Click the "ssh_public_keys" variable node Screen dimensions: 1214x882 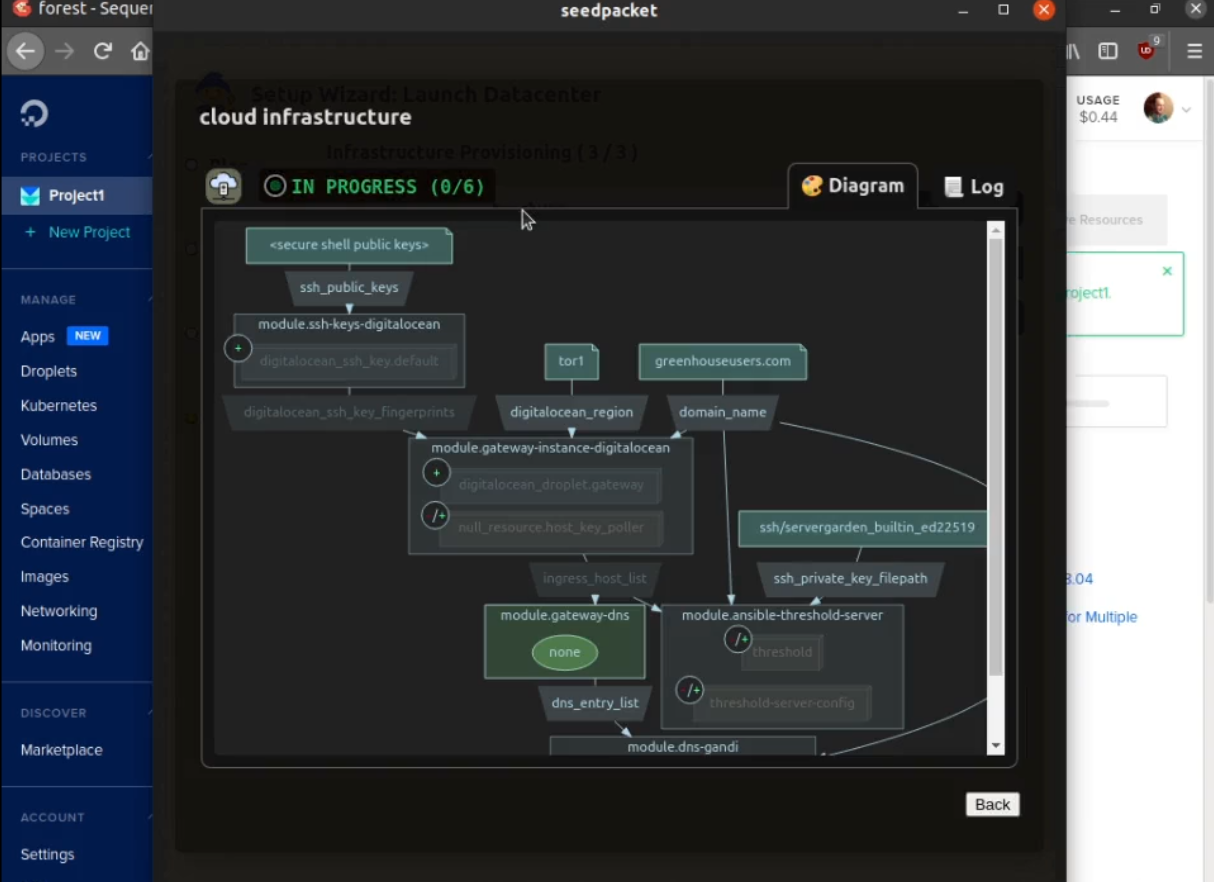click(x=349, y=287)
